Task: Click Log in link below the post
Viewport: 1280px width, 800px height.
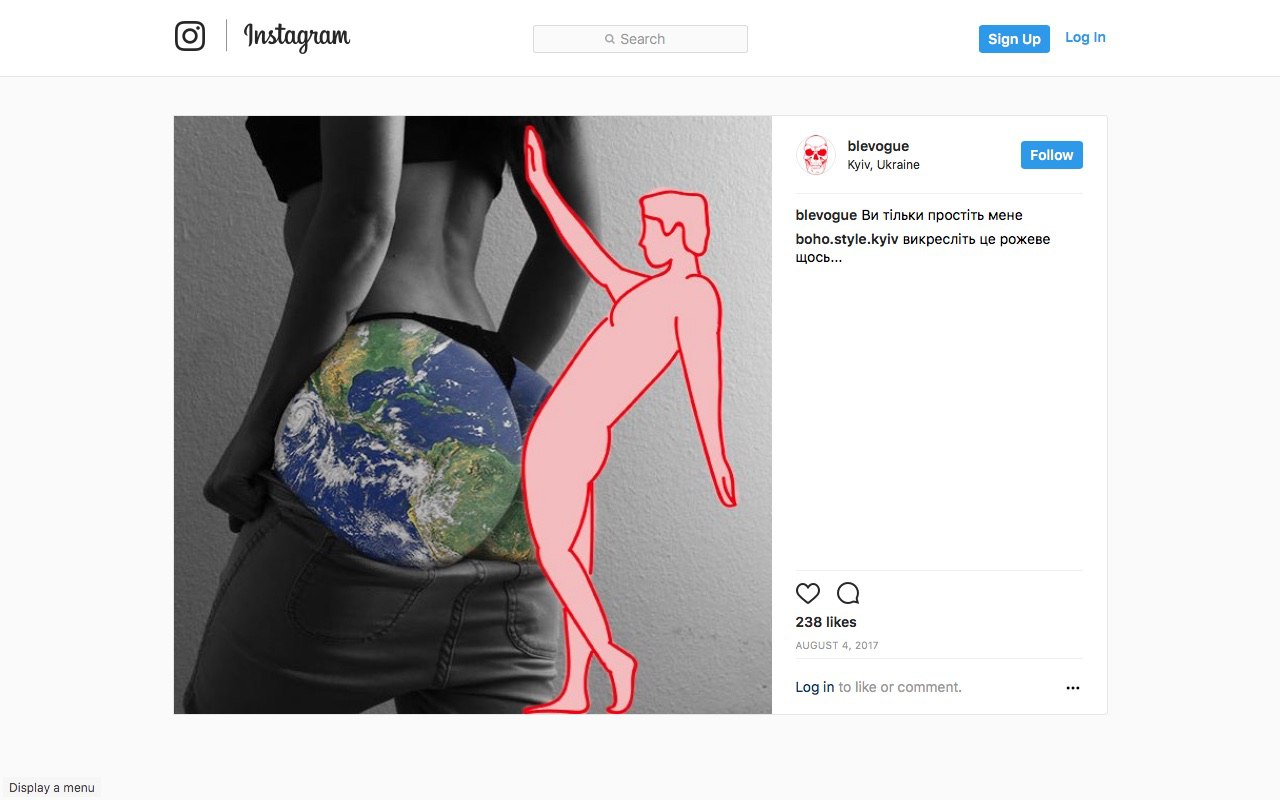Action: point(815,687)
